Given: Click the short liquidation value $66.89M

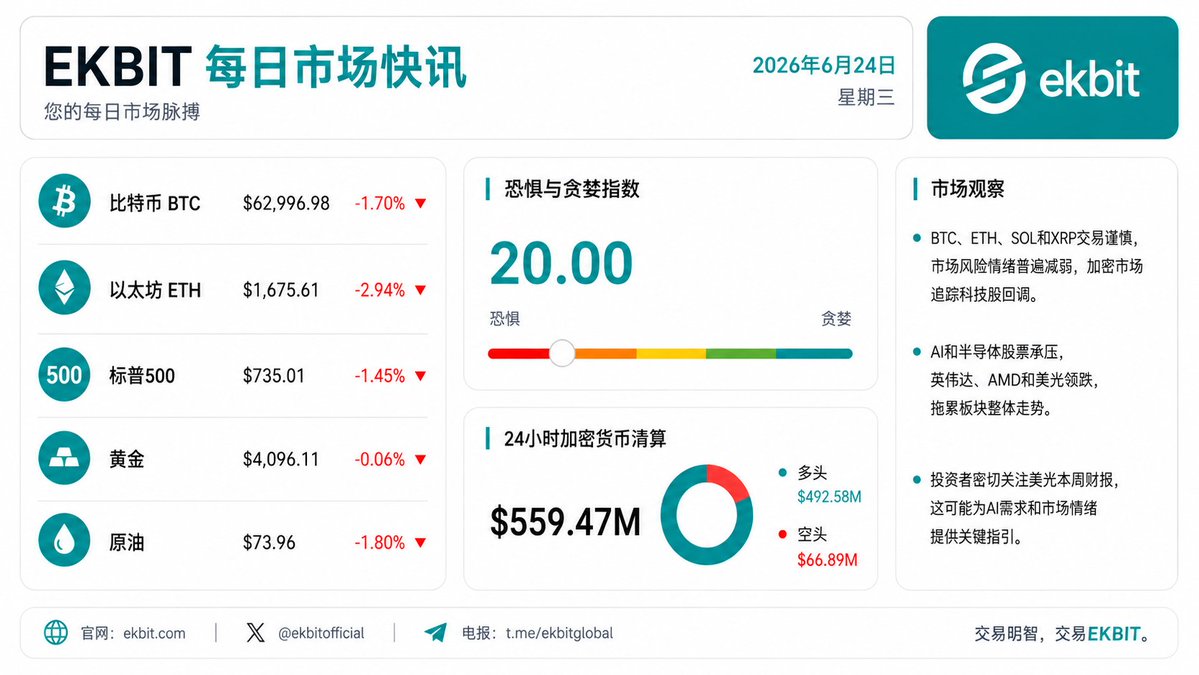Looking at the screenshot, I should [x=827, y=560].
